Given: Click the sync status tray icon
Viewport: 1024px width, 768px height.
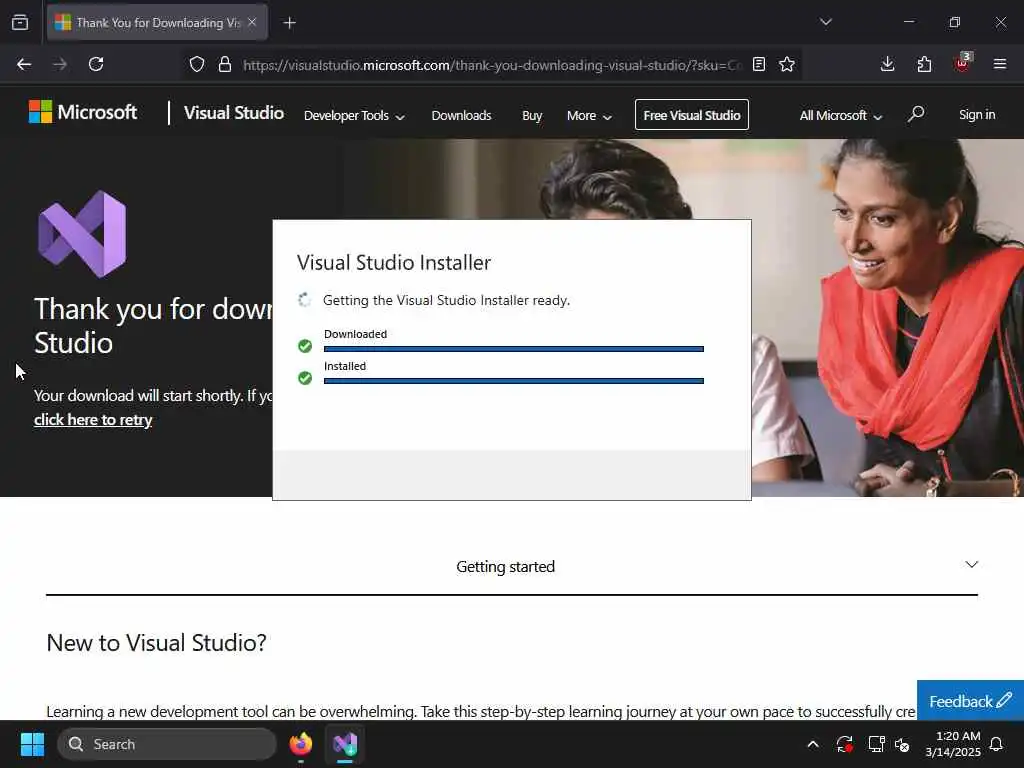Looking at the screenshot, I should tap(844, 744).
